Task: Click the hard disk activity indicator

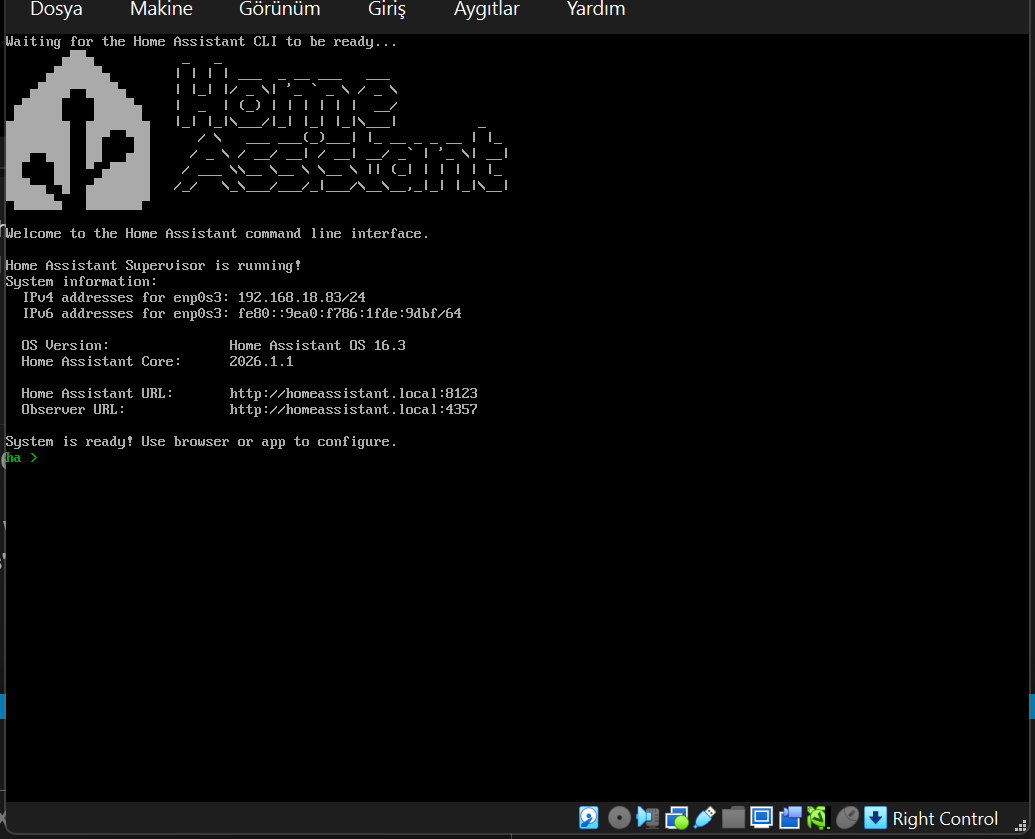Action: [x=589, y=818]
